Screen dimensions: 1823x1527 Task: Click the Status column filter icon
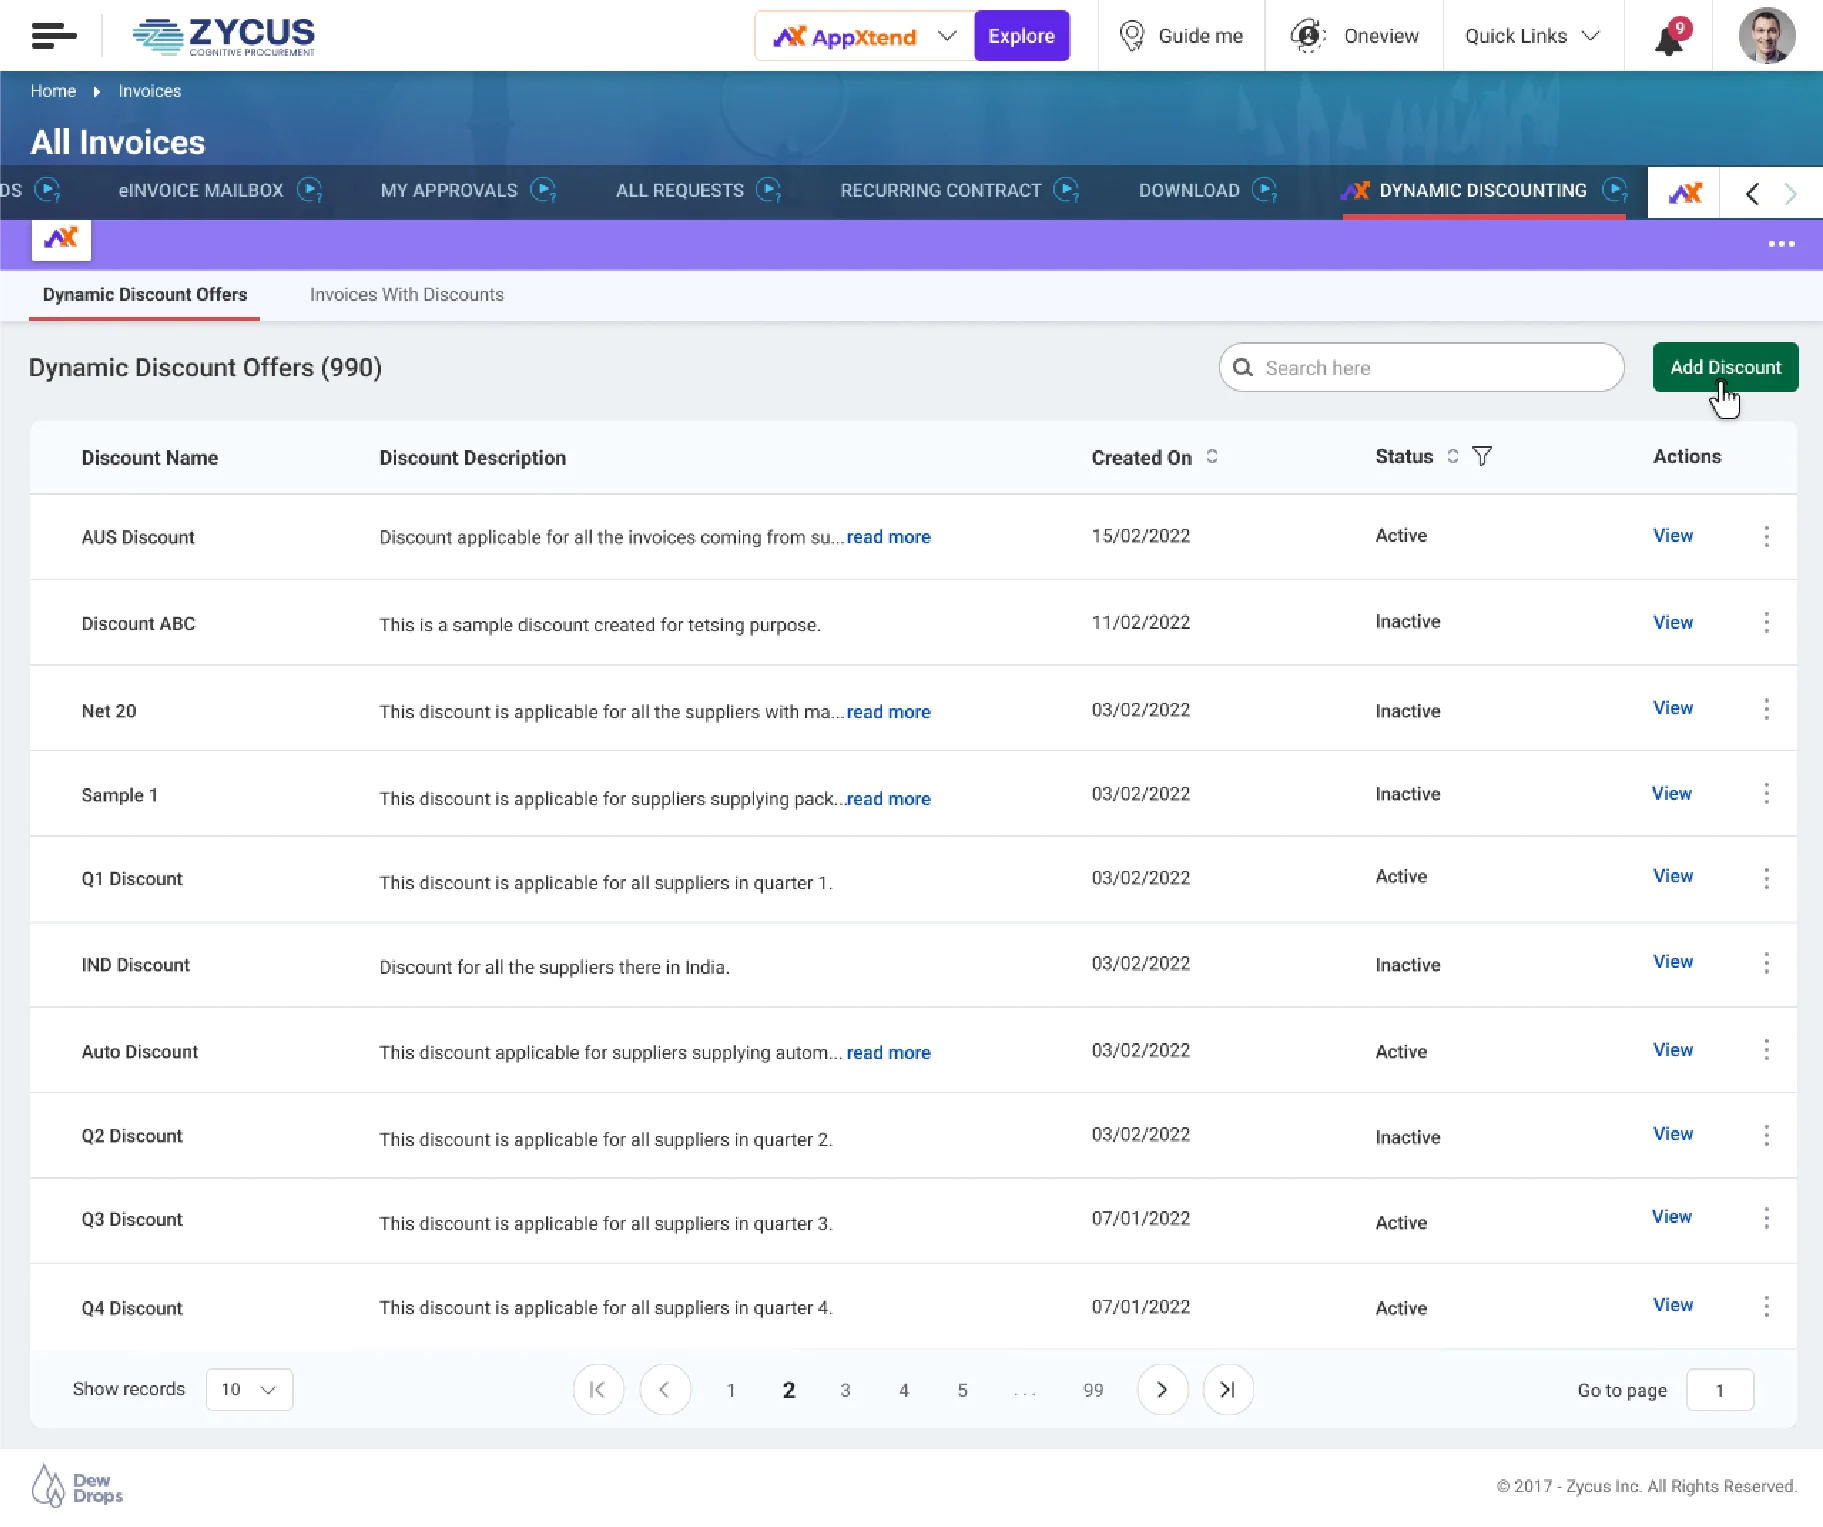(1482, 456)
